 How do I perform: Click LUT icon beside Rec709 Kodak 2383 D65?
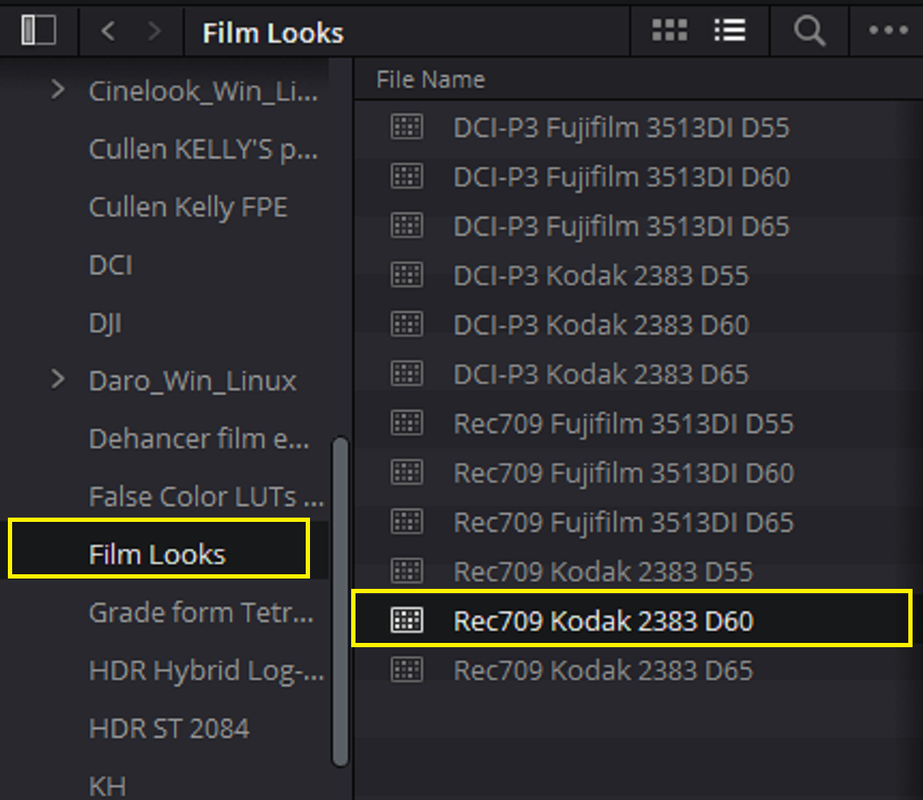click(407, 670)
